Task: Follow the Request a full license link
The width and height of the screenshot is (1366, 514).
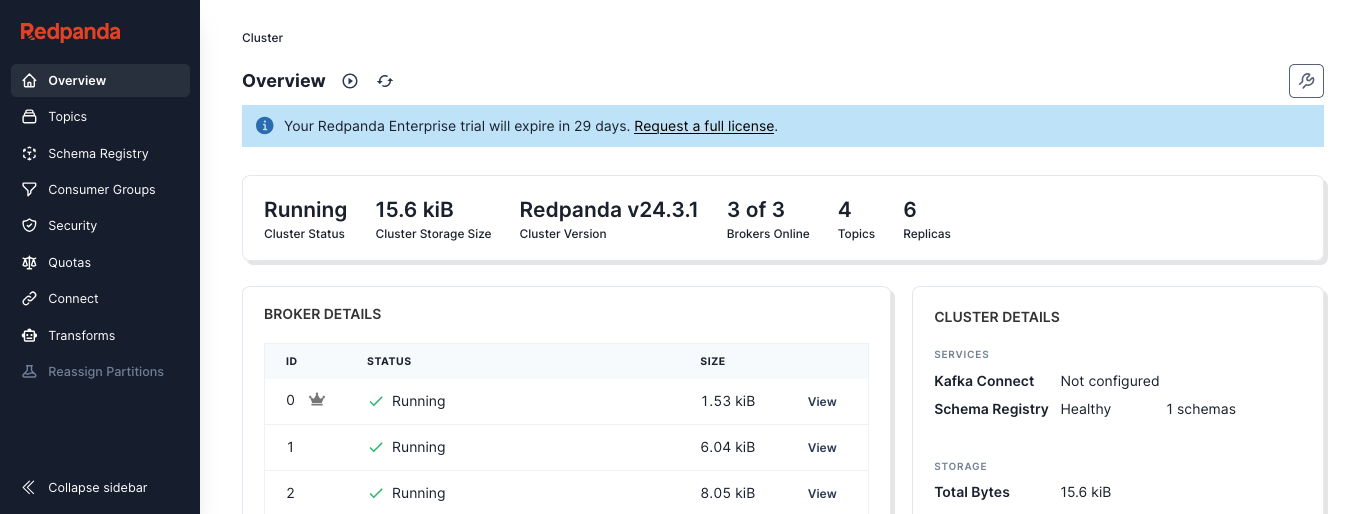Action: (x=704, y=126)
